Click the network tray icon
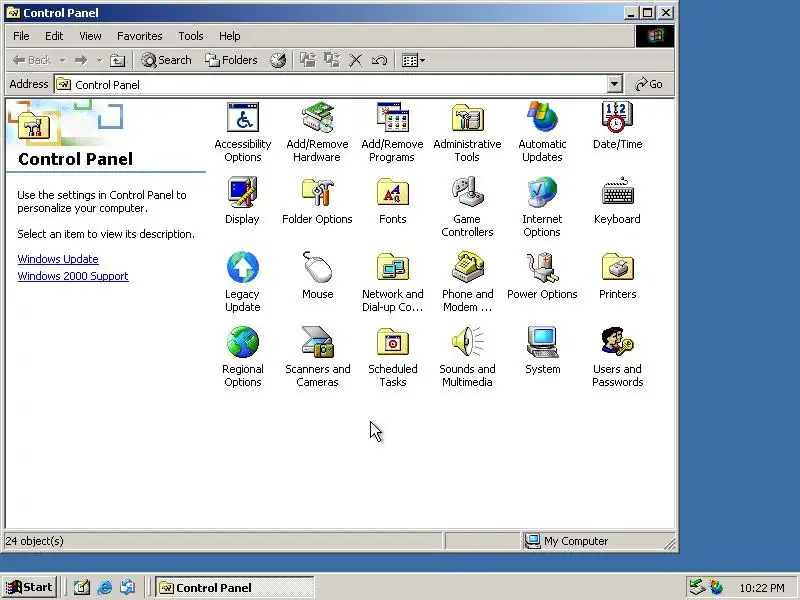This screenshot has height=600, width=800. tap(696, 587)
